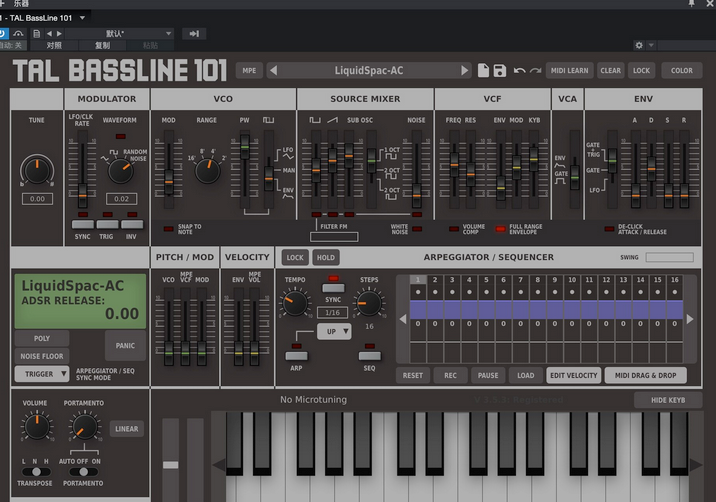Click the VCF FREQ slider
The image size is (716, 502).
[454, 169]
